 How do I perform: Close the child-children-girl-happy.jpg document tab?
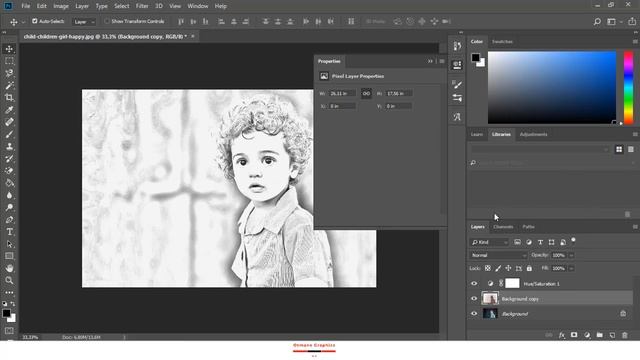click(x=193, y=36)
